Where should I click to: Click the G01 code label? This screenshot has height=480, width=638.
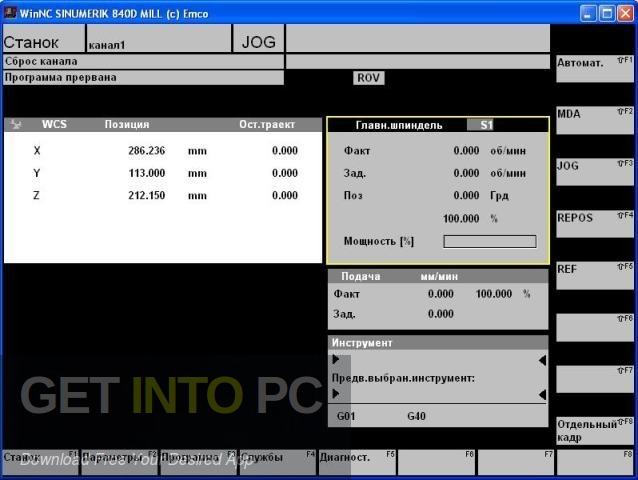point(346,416)
